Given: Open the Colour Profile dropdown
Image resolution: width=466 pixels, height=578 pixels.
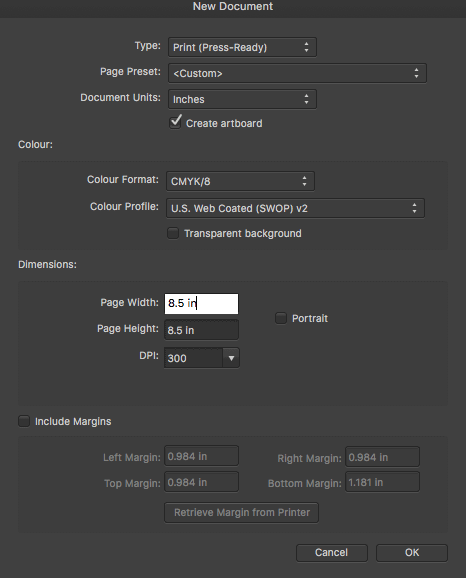Looking at the screenshot, I should (295, 208).
